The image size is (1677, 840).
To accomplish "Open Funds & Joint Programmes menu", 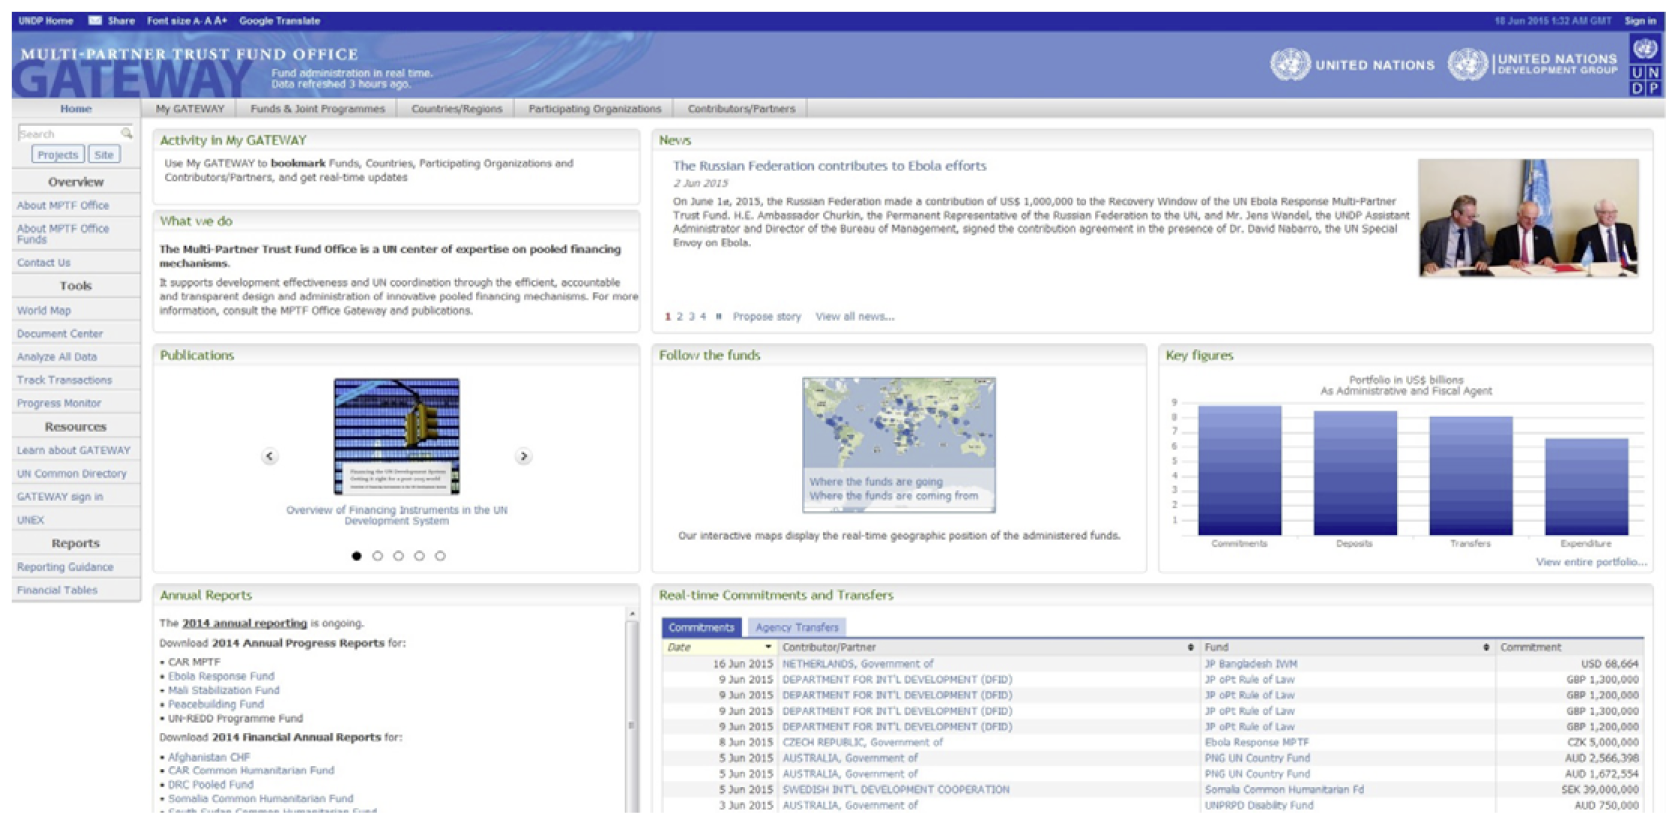I will 318,108.
